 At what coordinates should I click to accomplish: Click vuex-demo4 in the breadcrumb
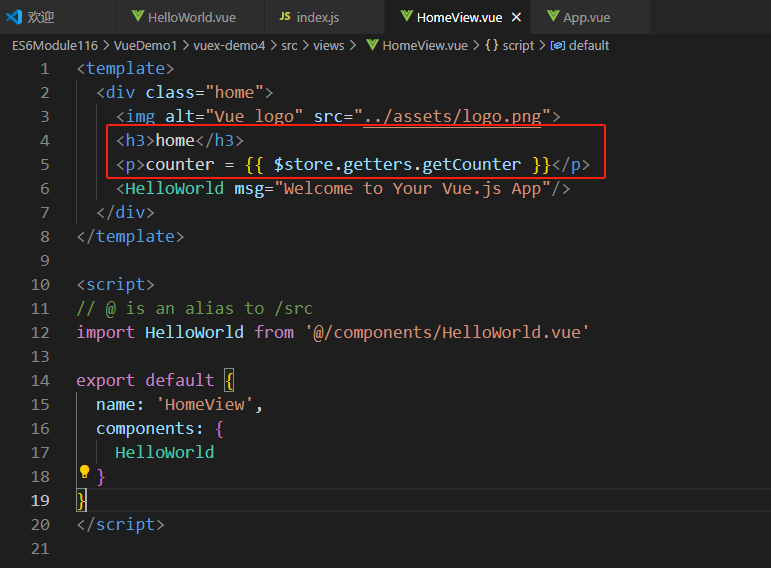tap(229, 46)
